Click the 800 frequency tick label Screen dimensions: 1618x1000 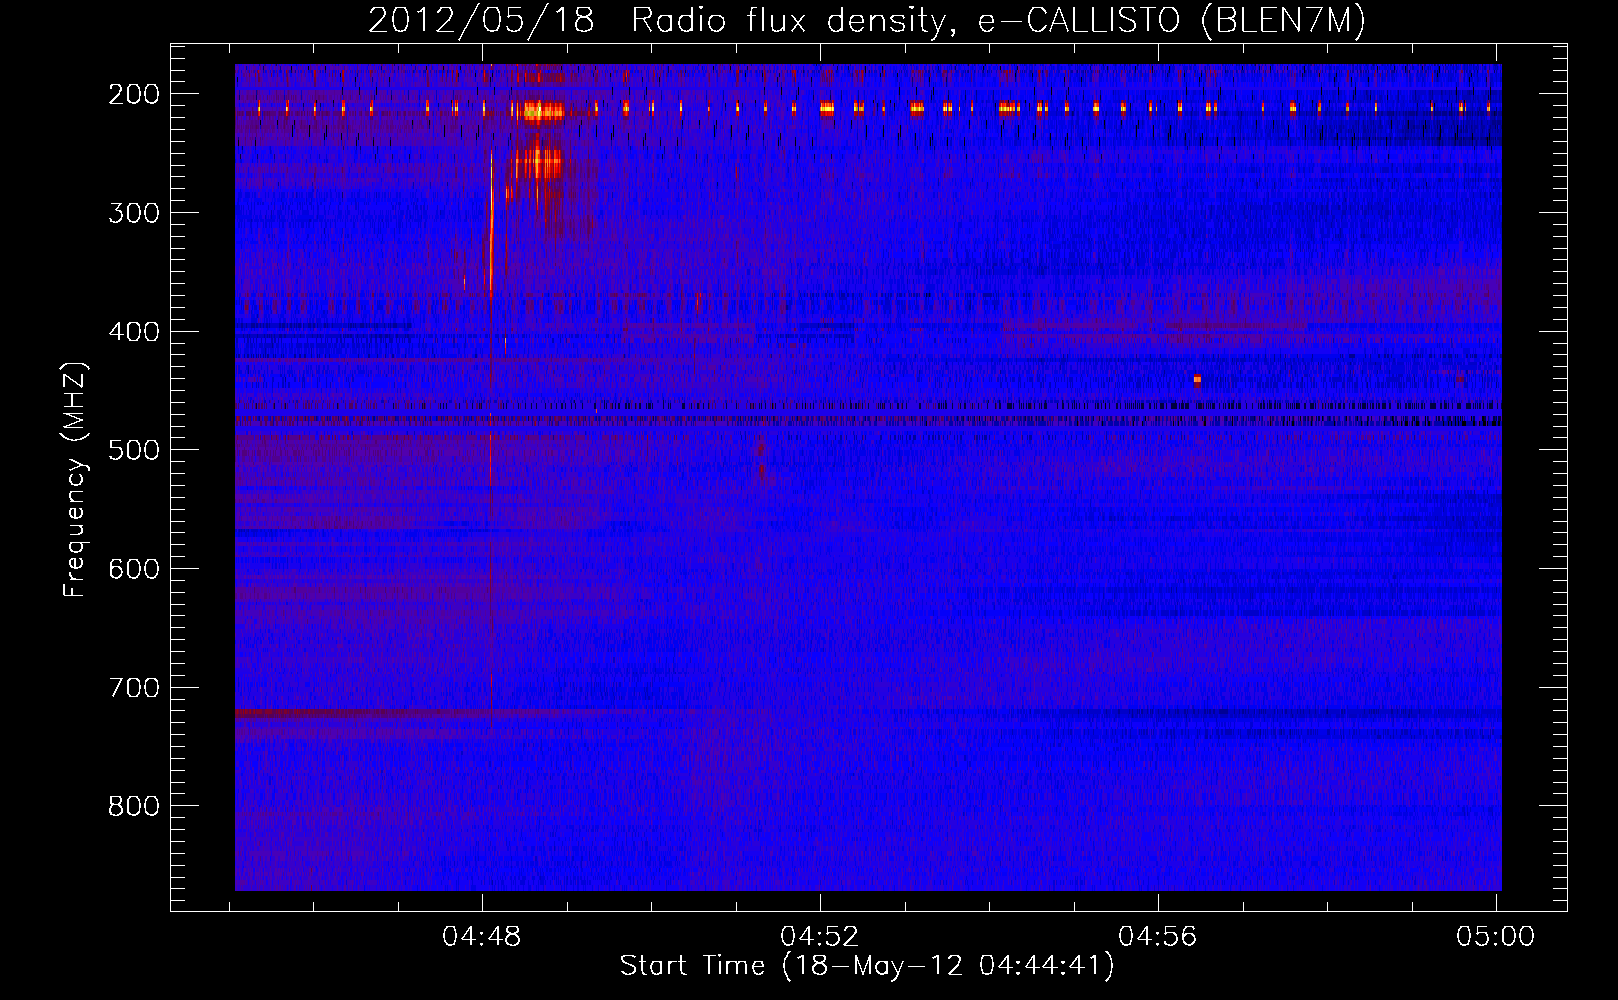pyautogui.click(x=134, y=806)
